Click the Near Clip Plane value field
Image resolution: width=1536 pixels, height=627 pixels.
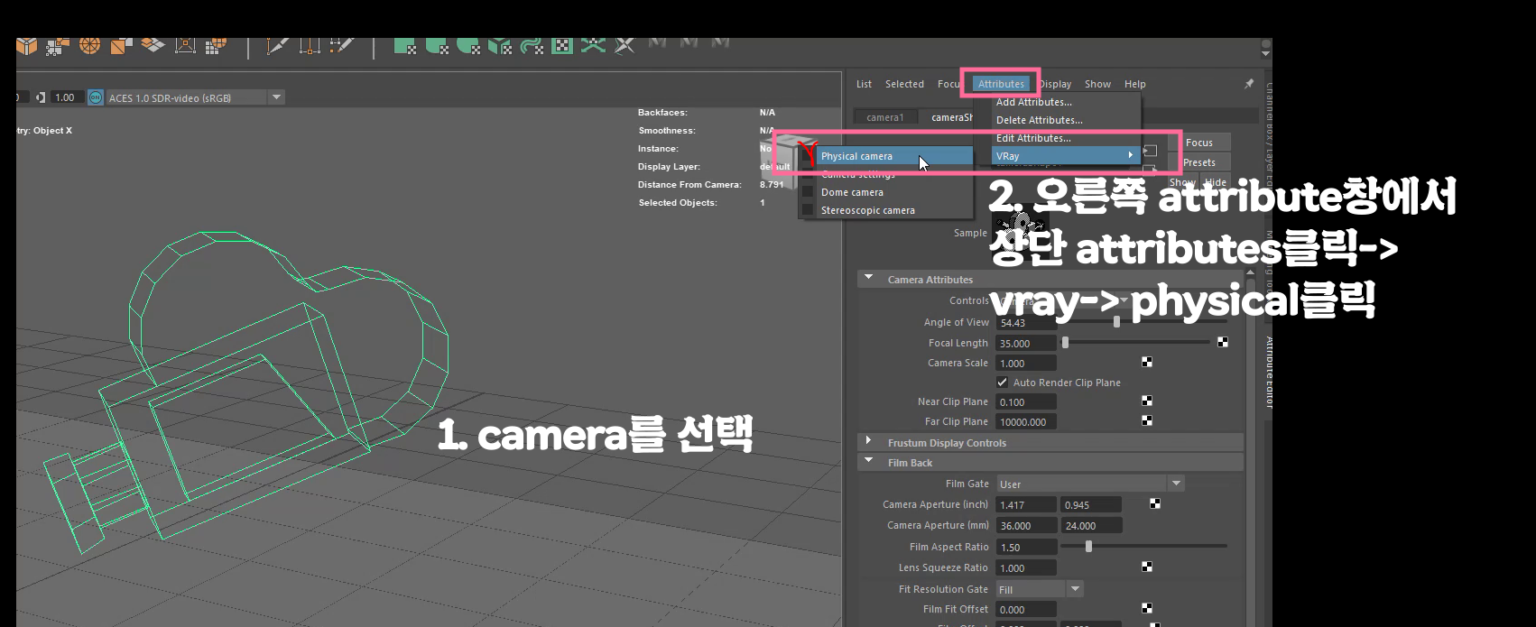(1025, 401)
